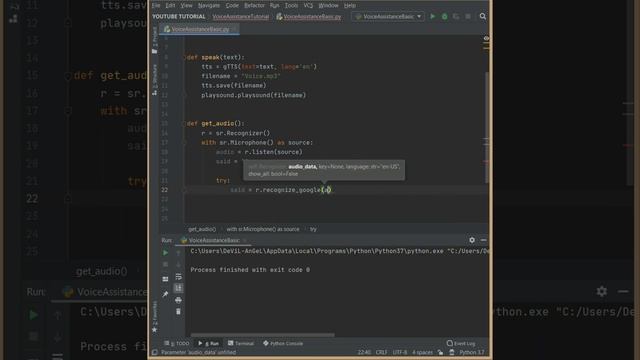The width and height of the screenshot is (640, 360).
Task: Open Favorites tool window star icon
Action: click(154, 329)
